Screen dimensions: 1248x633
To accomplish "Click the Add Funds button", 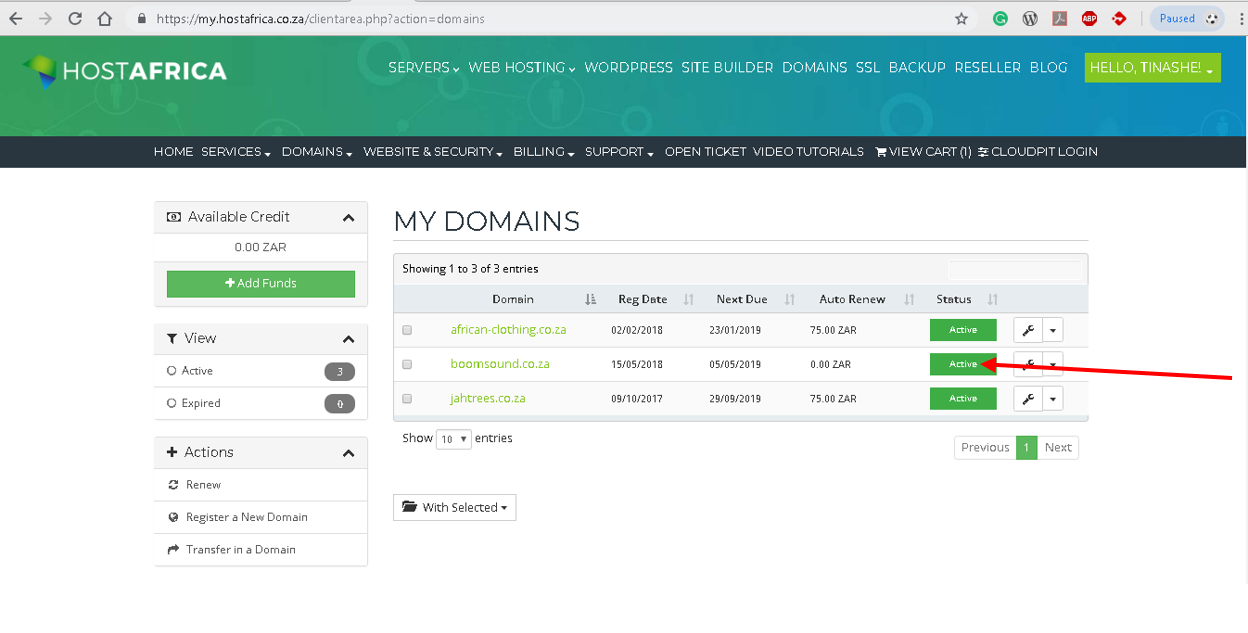I will [x=261, y=283].
